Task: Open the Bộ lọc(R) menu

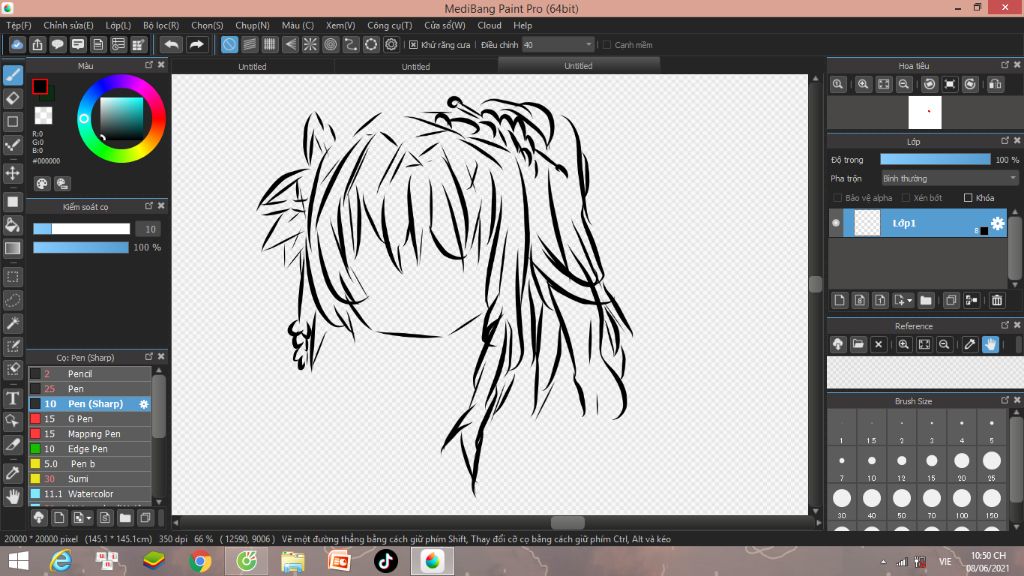Action: pos(161,25)
